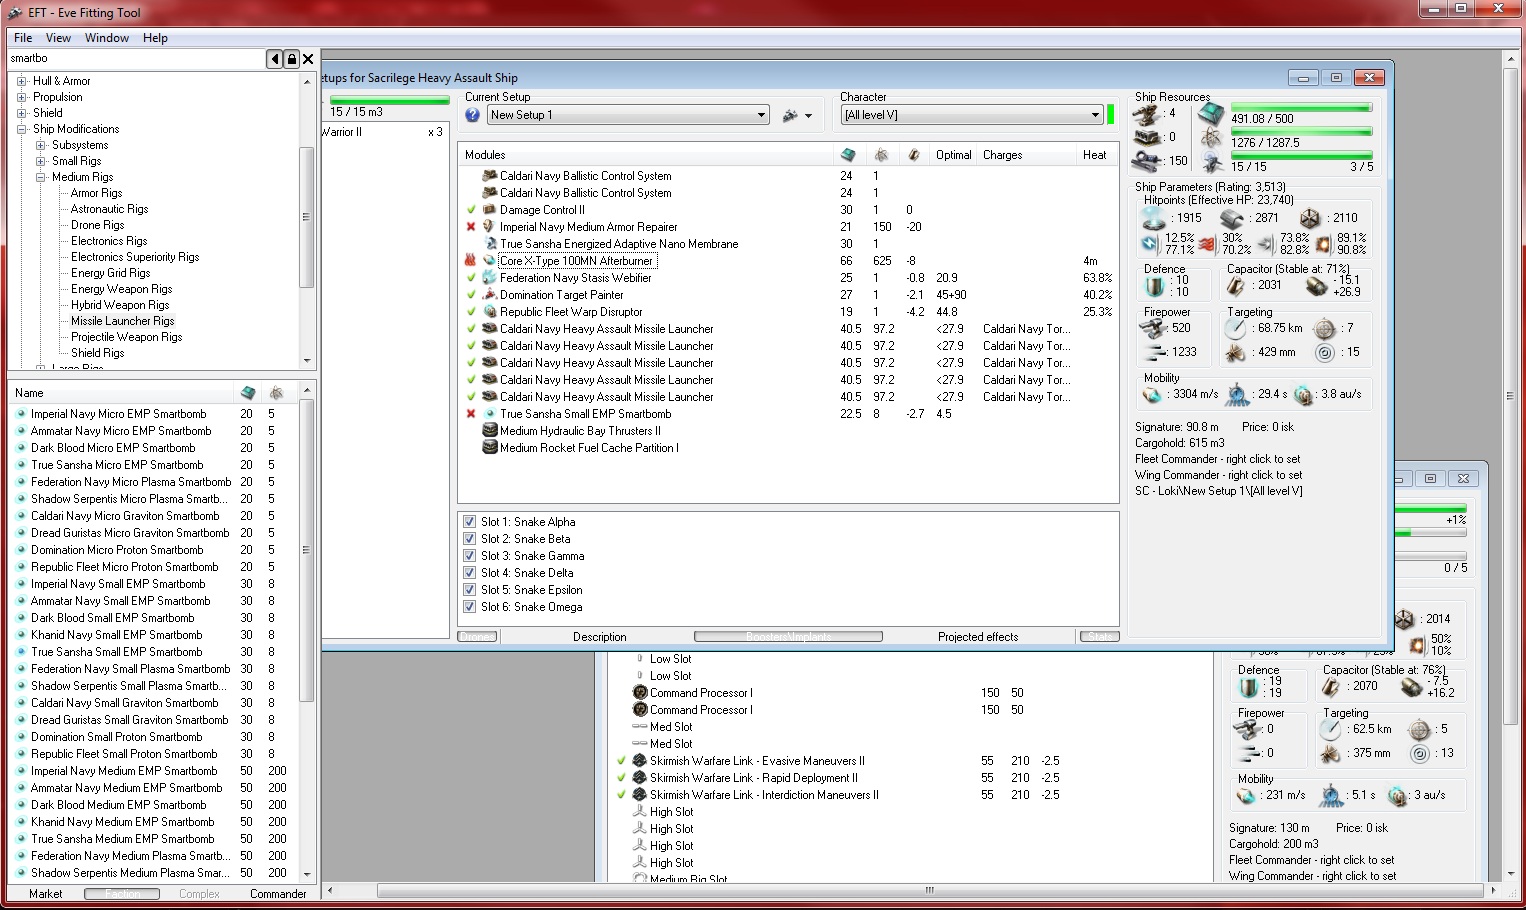Click the turret hardpoints icon in Ship Resources

click(x=1146, y=113)
